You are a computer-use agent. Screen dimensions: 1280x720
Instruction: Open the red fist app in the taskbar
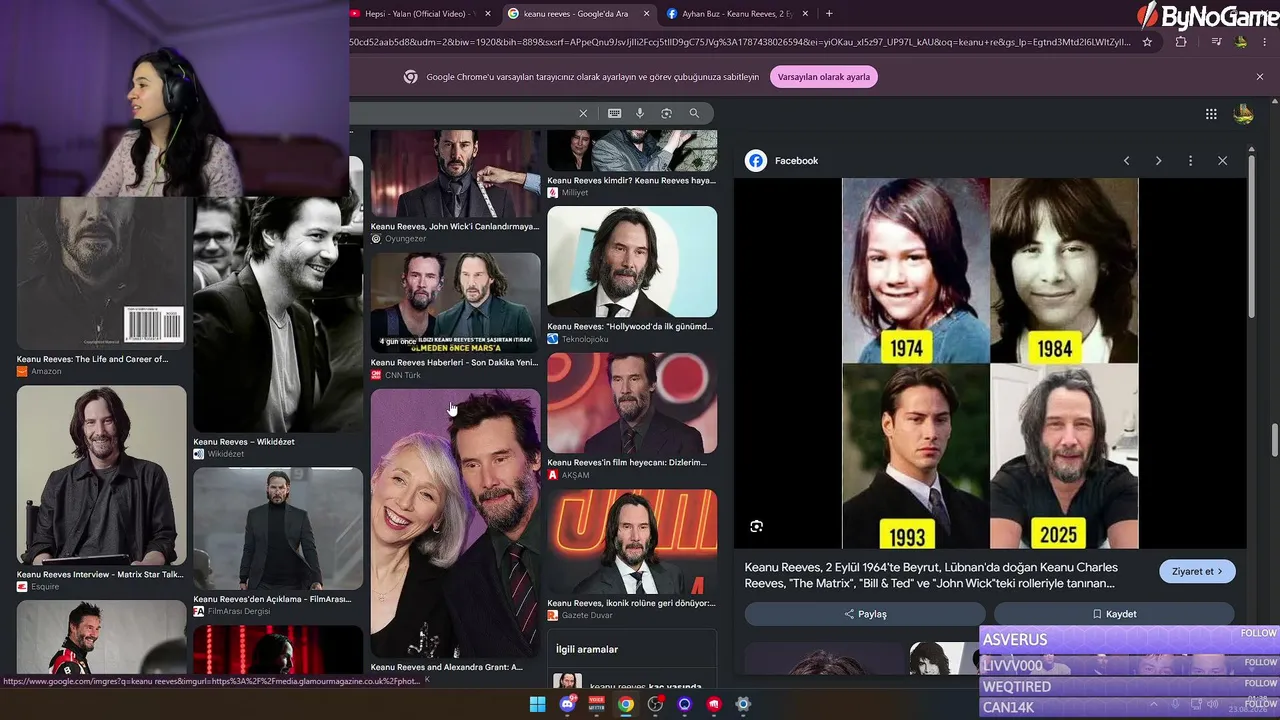[x=714, y=704]
